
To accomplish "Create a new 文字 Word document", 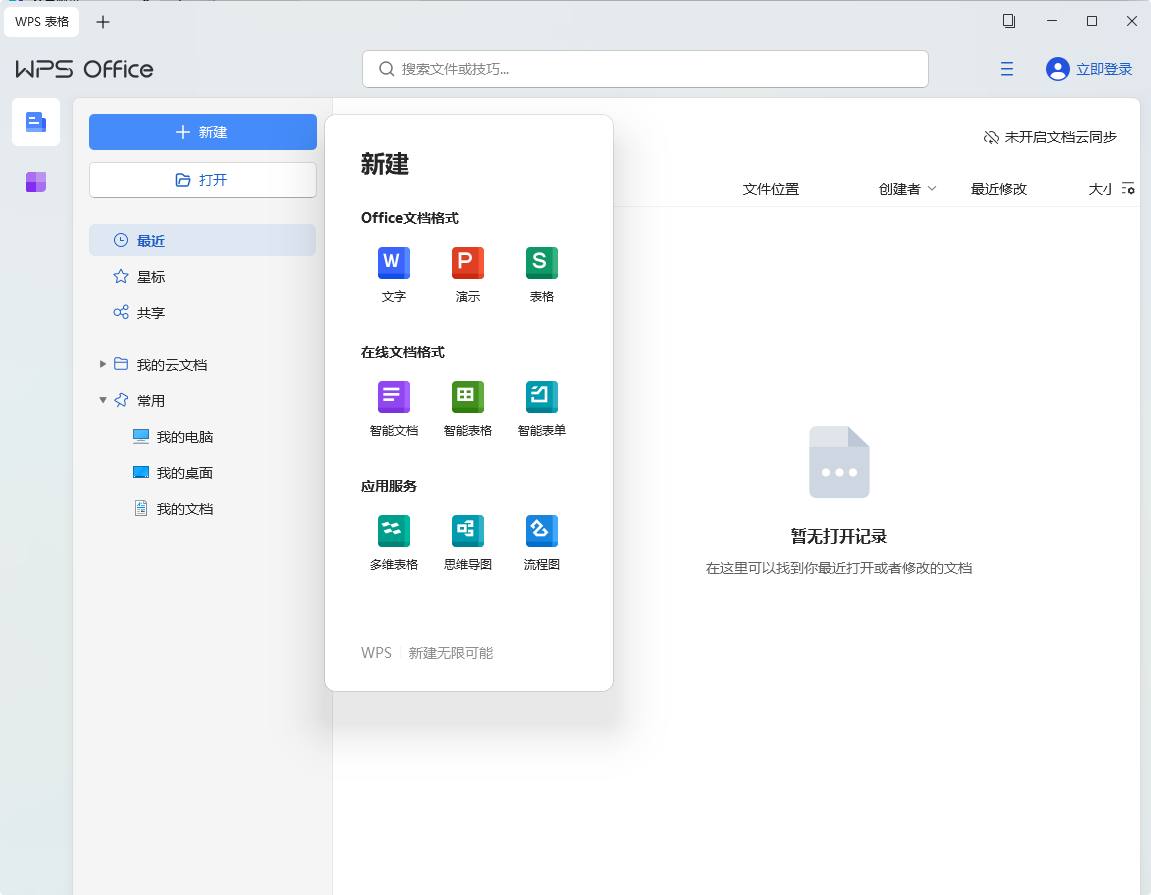I will tap(393, 275).
